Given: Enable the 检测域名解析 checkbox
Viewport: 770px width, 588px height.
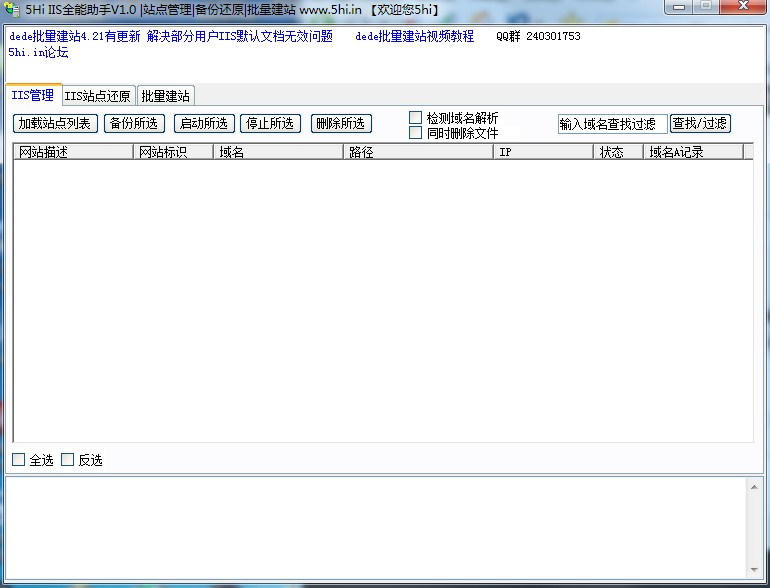Looking at the screenshot, I should [x=415, y=117].
